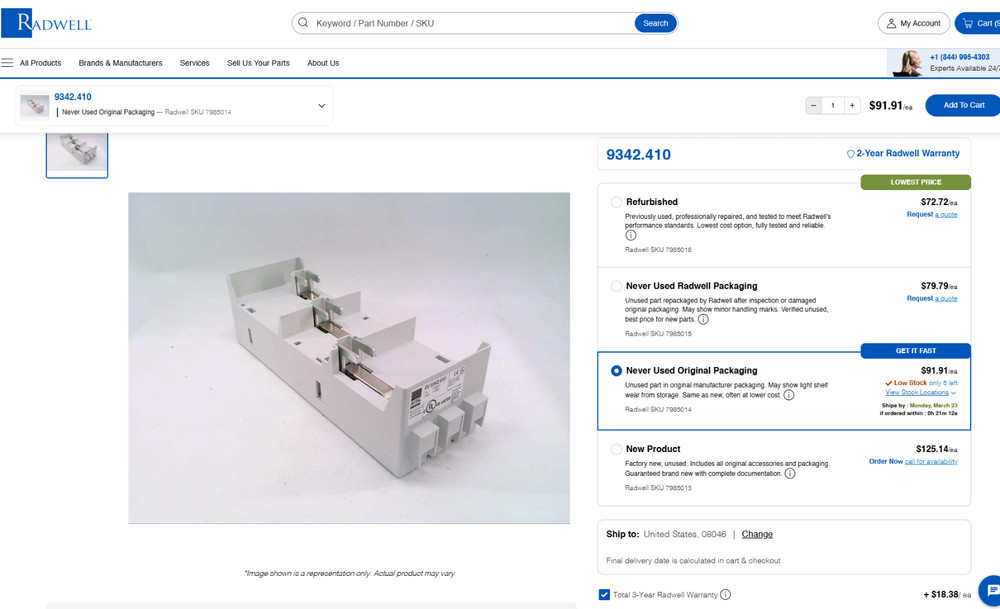Uncheck Total 3-Year Radwell Warranty checkbox
This screenshot has height=609, width=1000.
[x=604, y=594]
